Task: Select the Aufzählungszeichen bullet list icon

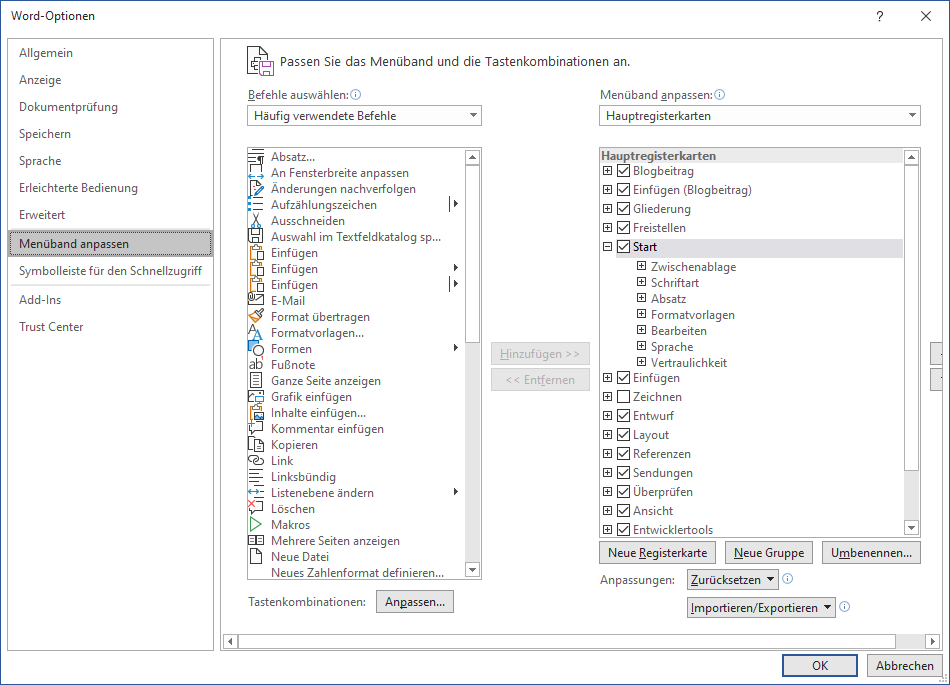Action: pos(256,205)
